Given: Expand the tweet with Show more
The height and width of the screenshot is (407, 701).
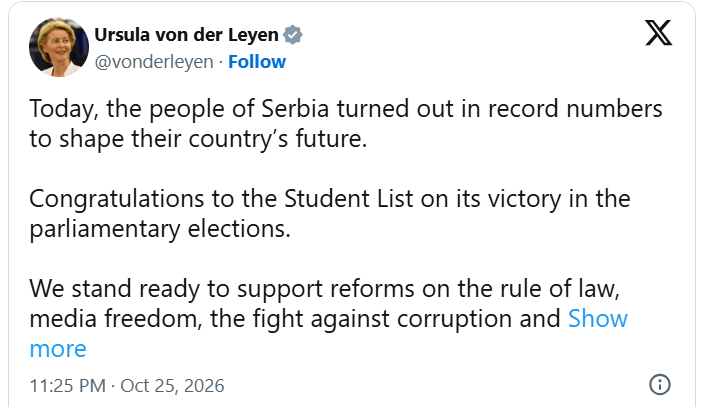Looking at the screenshot, I should point(598,318).
